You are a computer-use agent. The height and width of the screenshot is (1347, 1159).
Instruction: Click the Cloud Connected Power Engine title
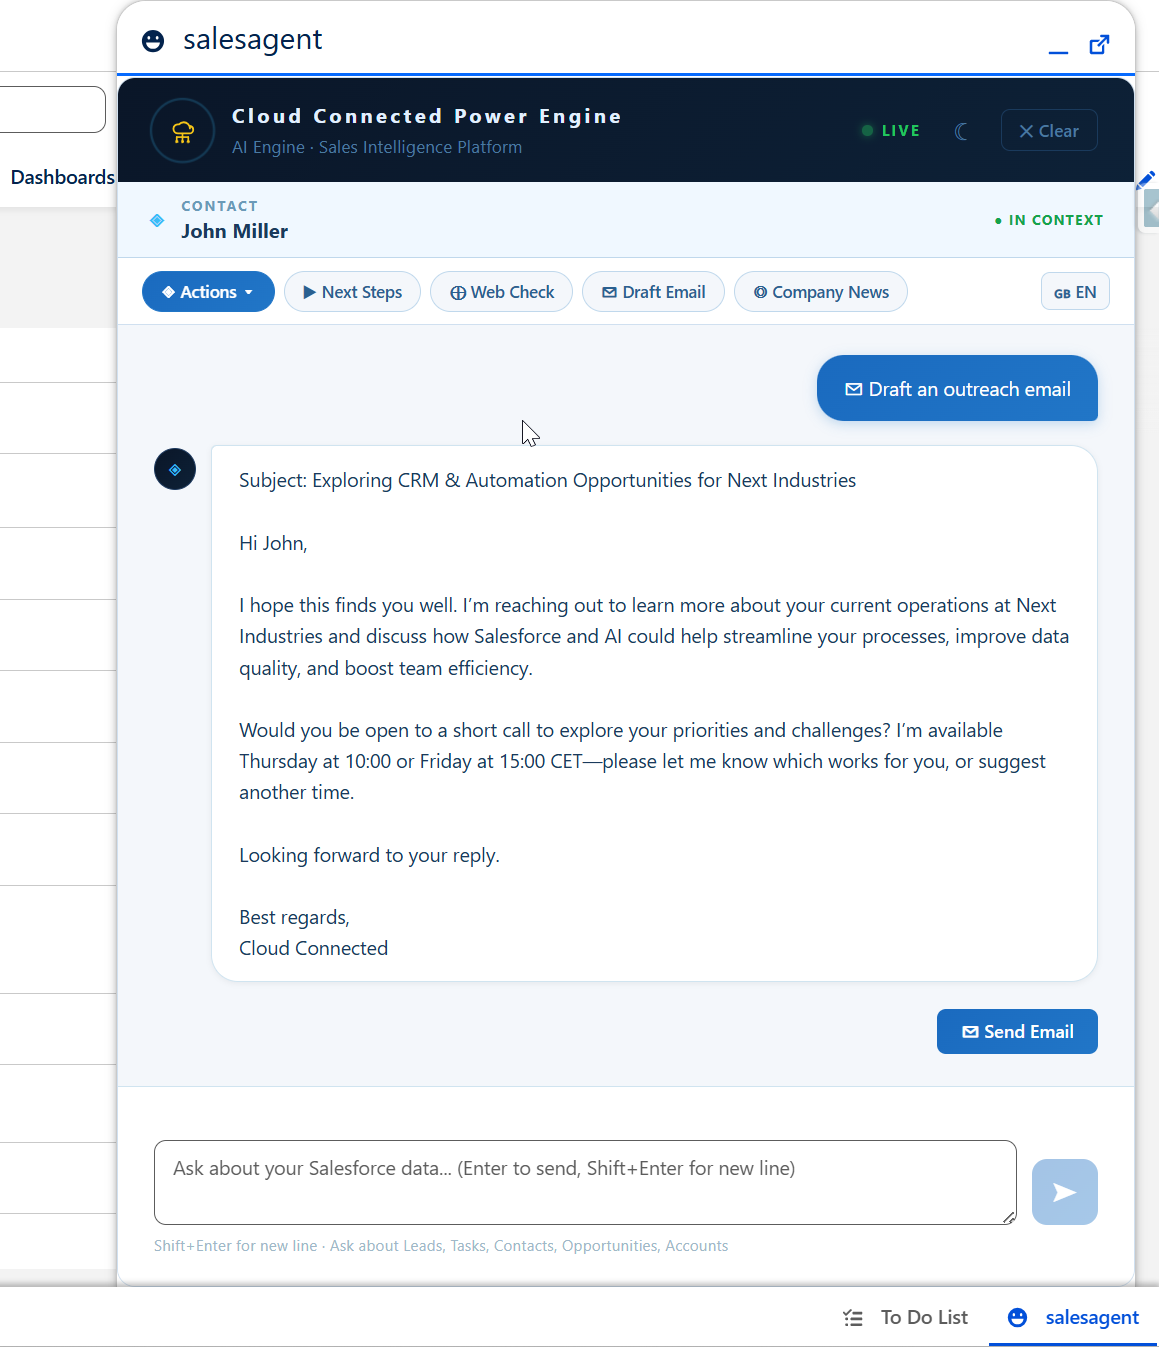pos(427,116)
